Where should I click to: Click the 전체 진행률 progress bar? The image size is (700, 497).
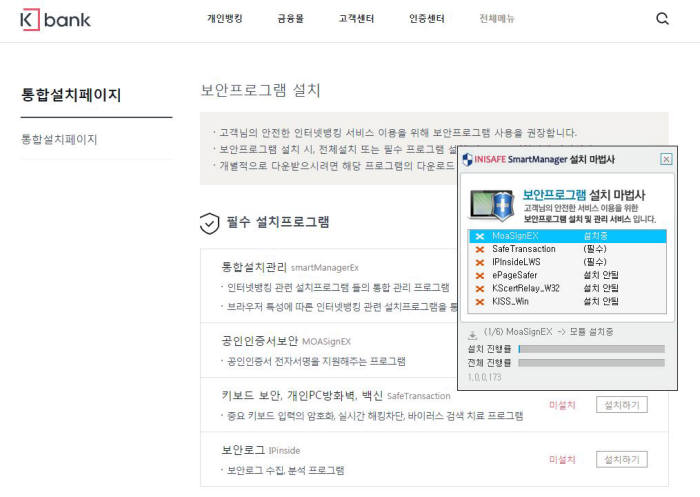(x=592, y=363)
